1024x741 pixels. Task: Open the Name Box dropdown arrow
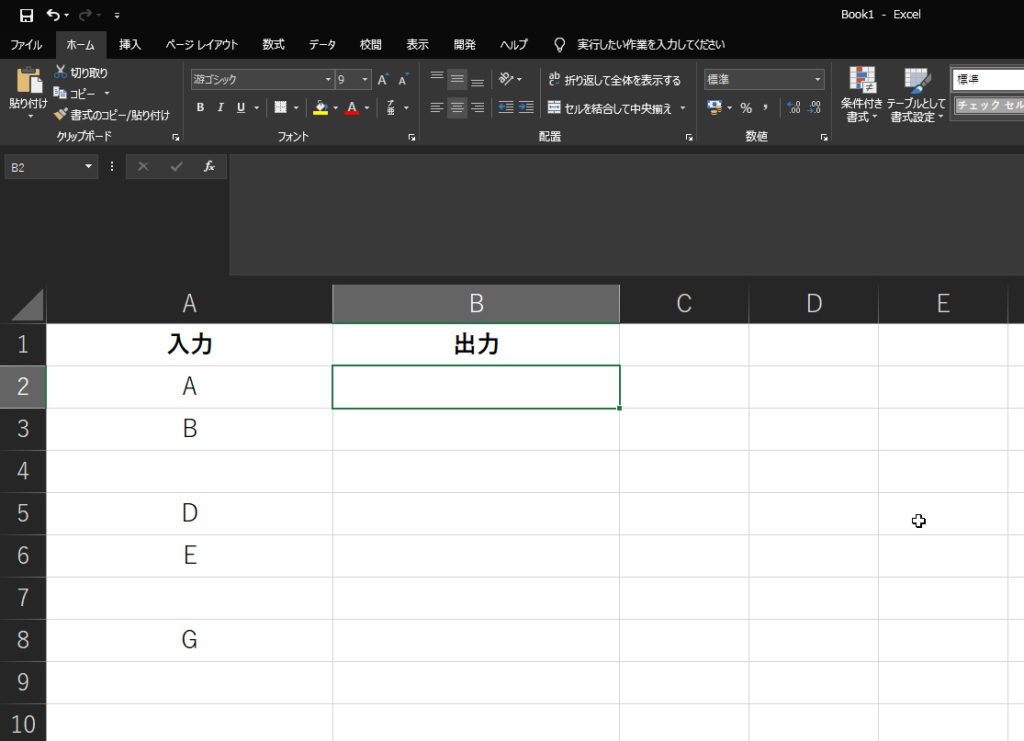coord(89,167)
